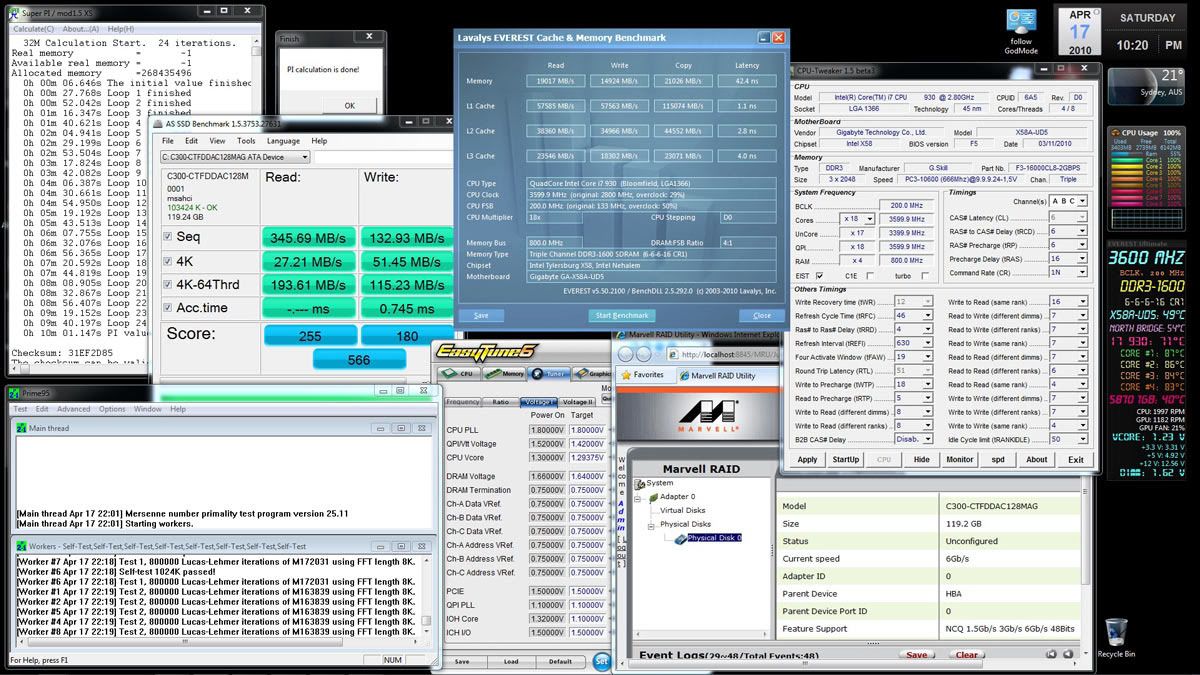Viewport: 1200px width, 675px height.
Task: Open the RAS# to CAS# Delay (tRCD) dropdown
Action: click(x=1067, y=231)
